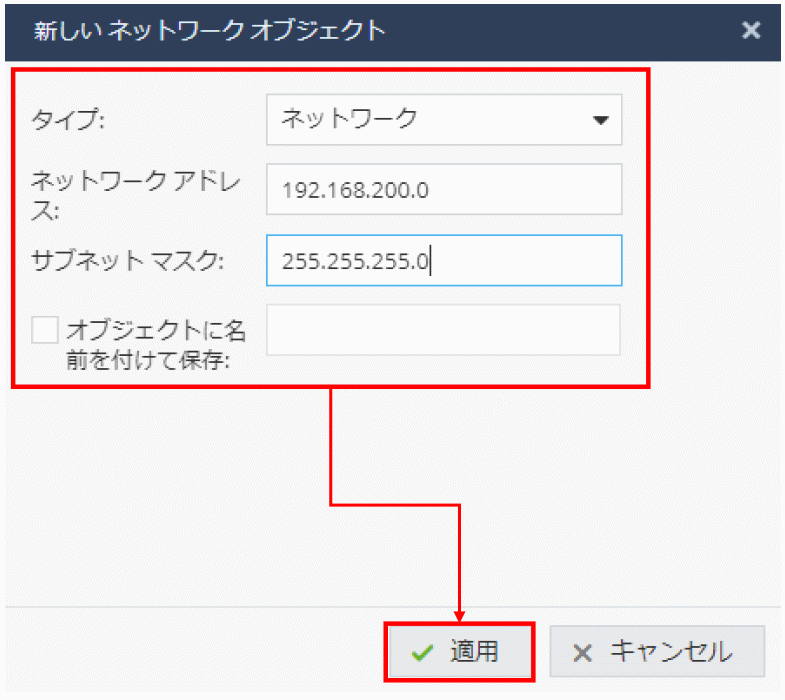Click the 新しい ネットワーク オブジェクト title text
Screen dimensions: 785x700
209,30
